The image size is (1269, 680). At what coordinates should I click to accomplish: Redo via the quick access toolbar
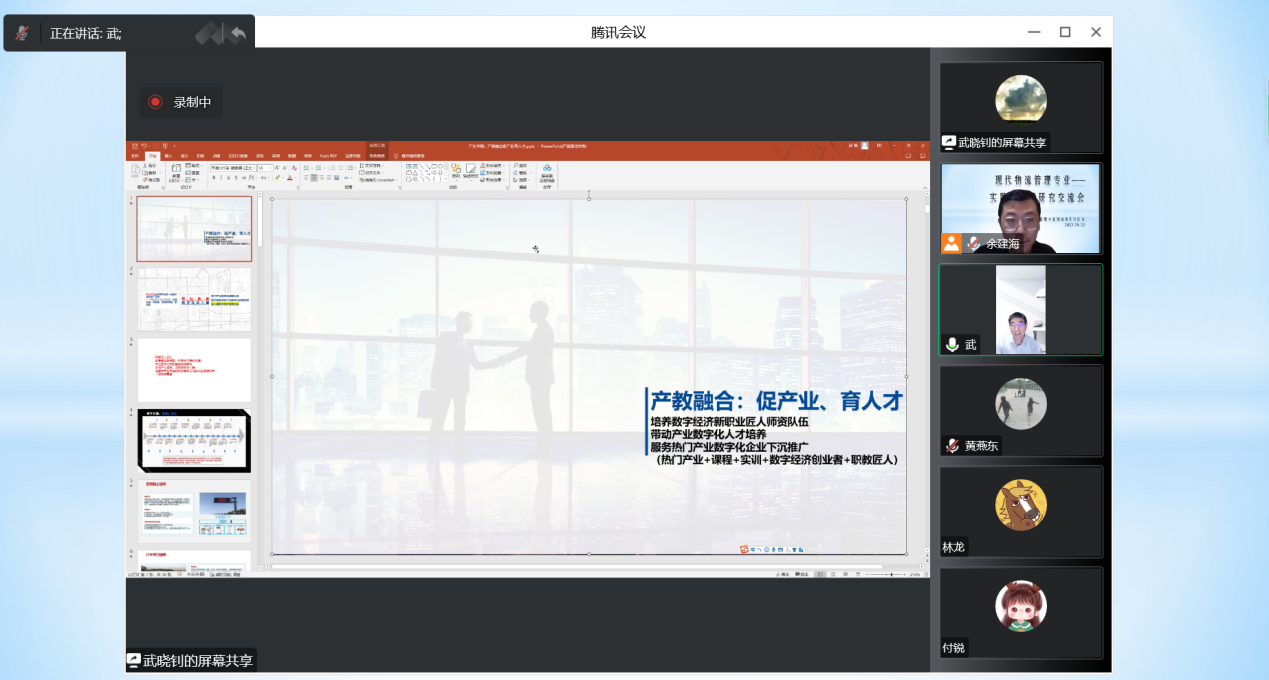point(156,146)
